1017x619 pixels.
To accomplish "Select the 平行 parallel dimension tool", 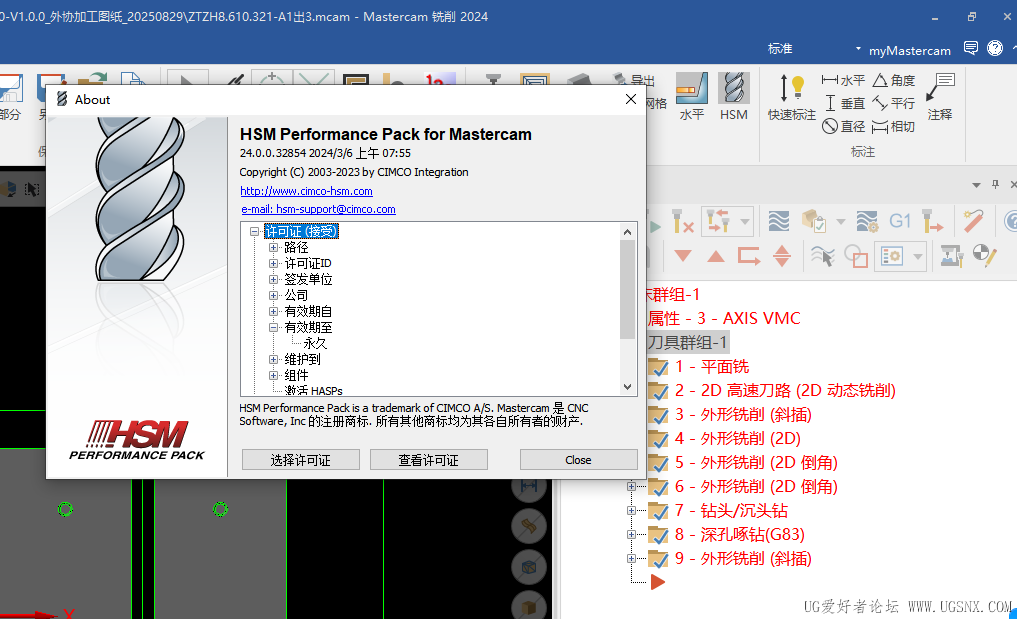I will (x=893, y=103).
